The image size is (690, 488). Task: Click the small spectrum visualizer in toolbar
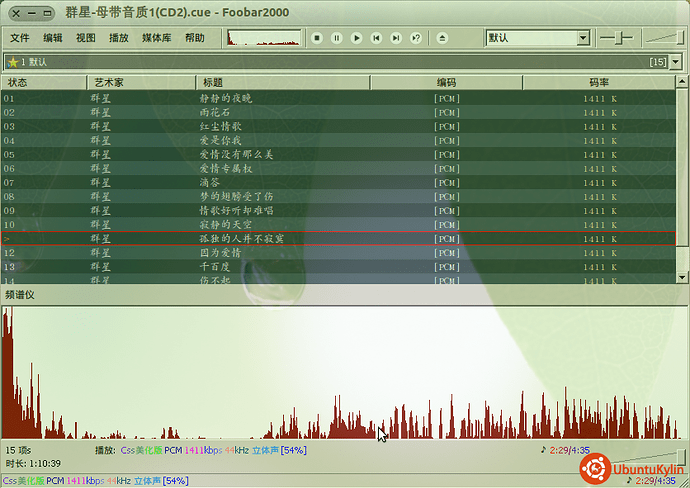point(264,38)
